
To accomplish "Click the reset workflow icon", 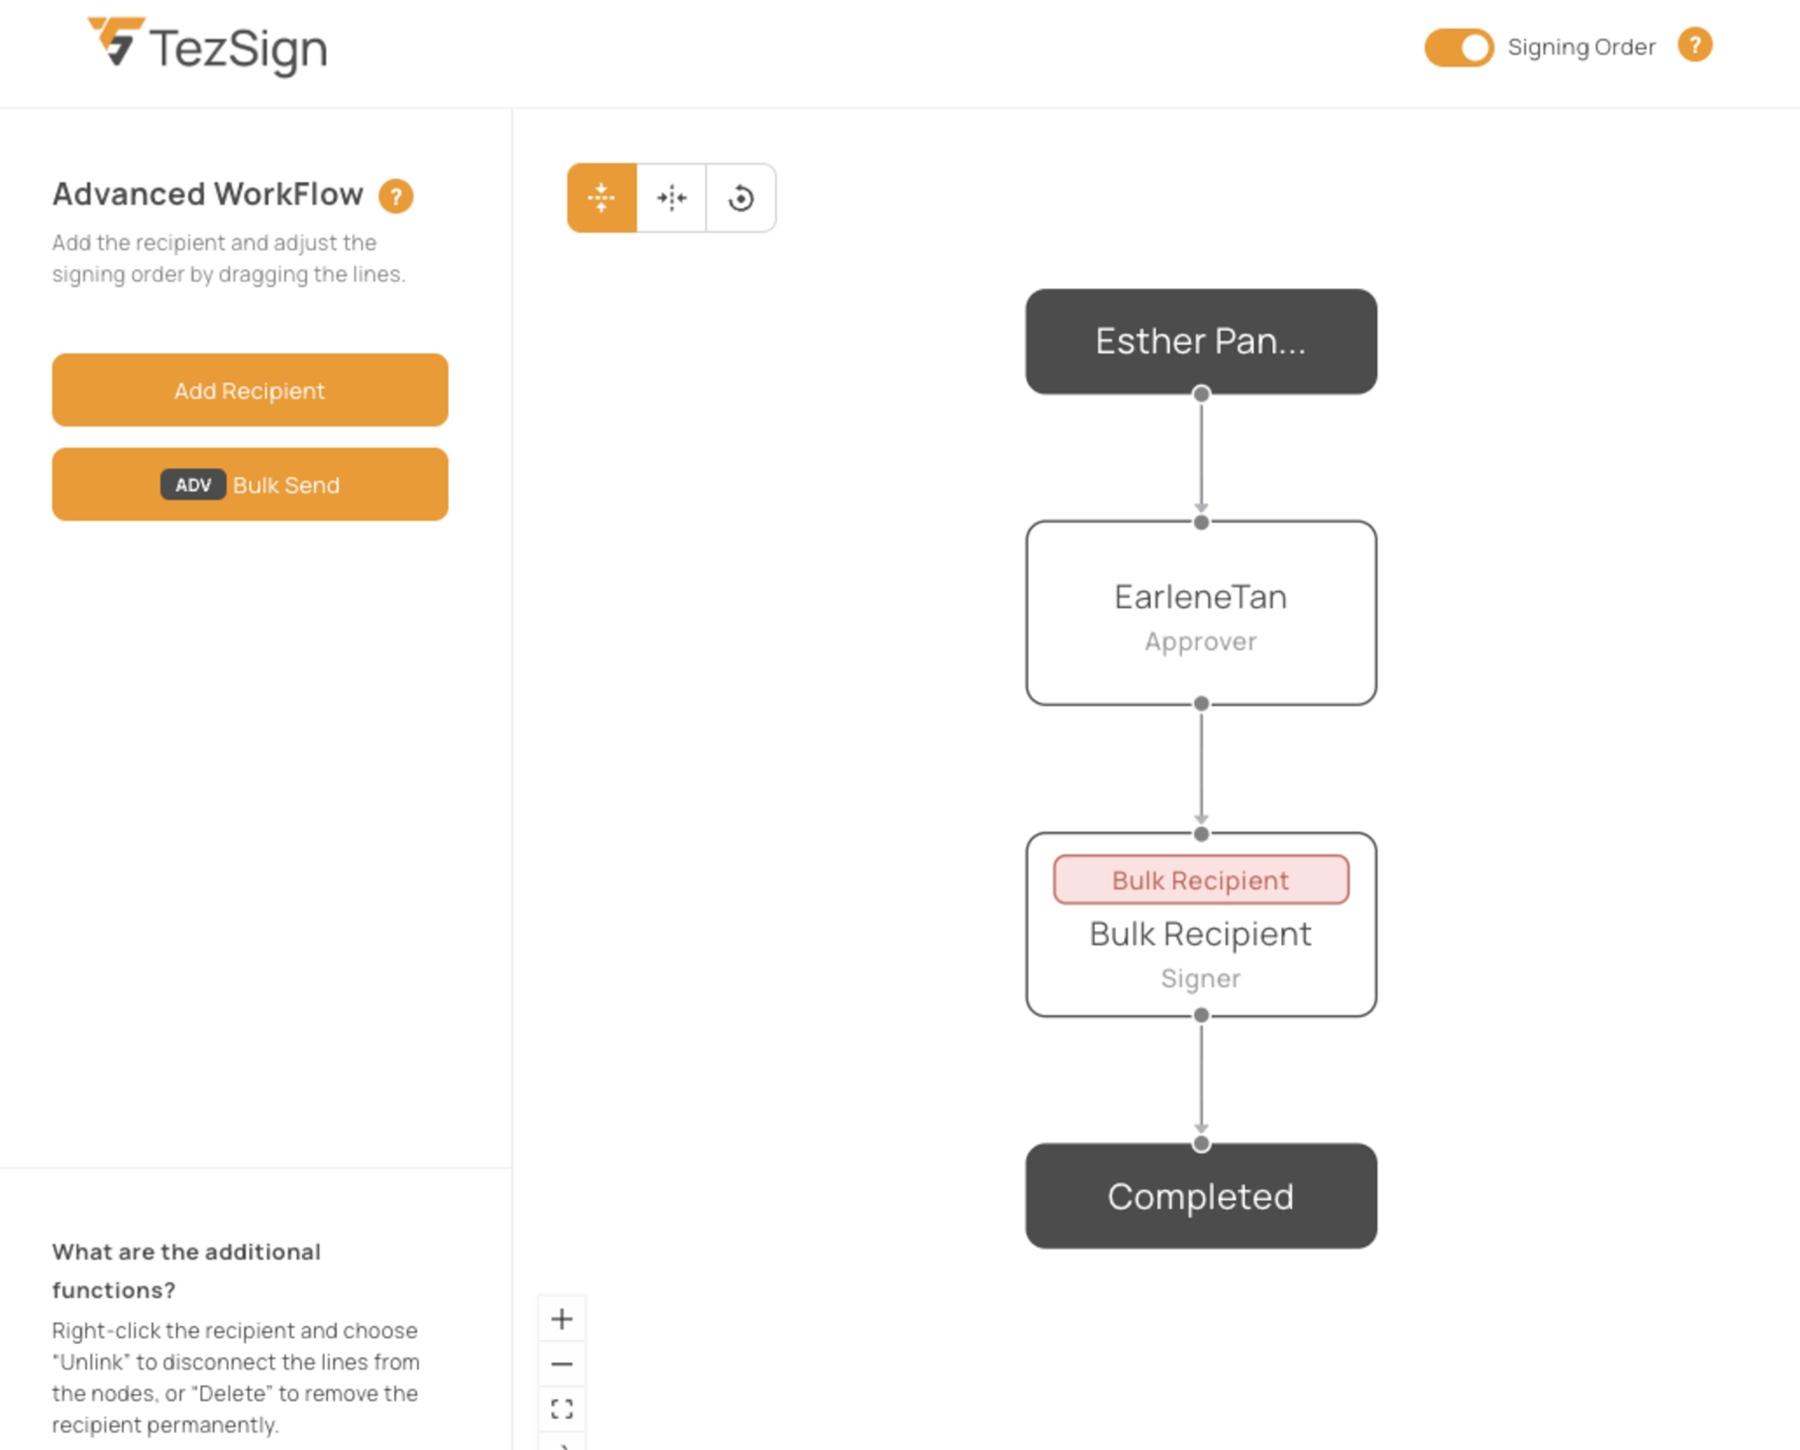I will point(741,198).
